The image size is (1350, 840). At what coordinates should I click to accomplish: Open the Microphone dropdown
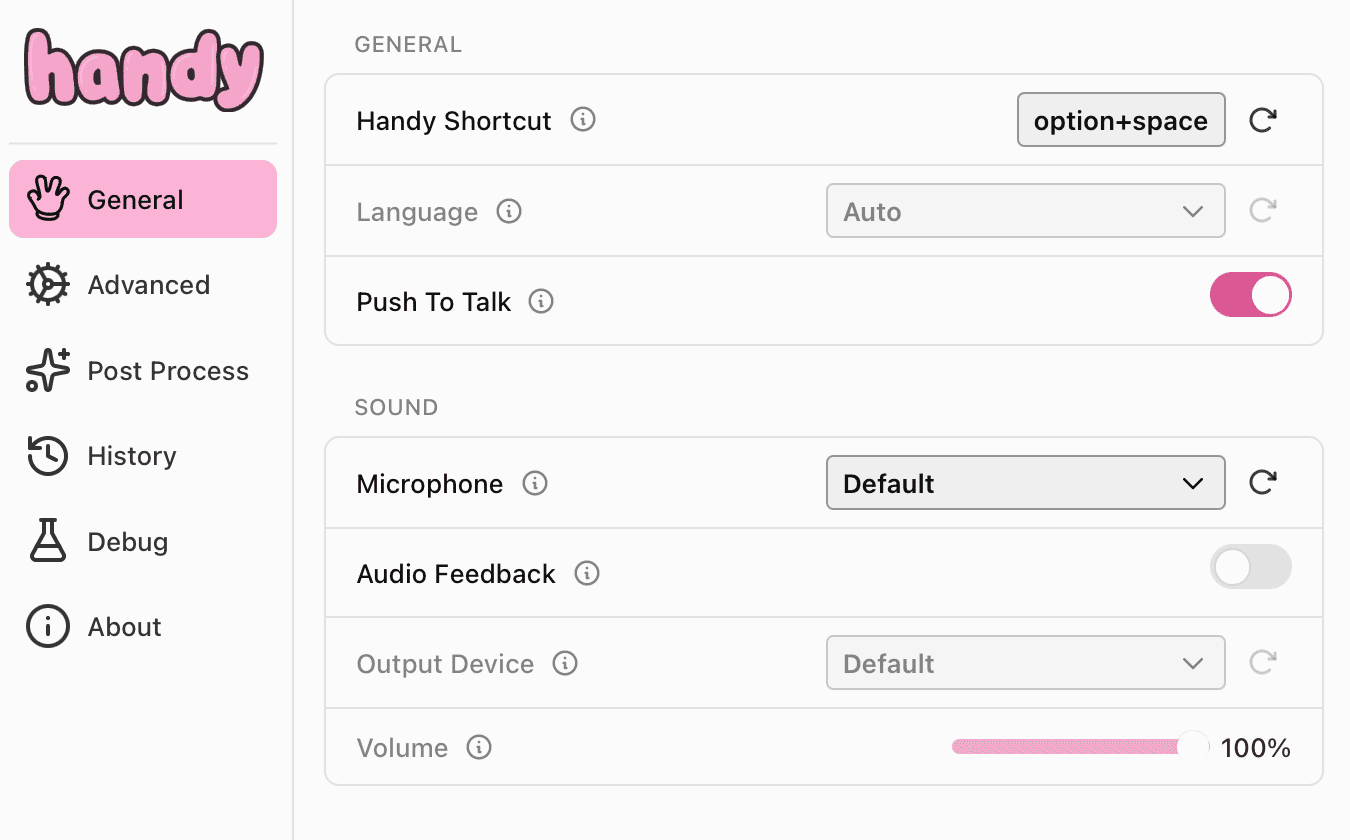click(1025, 483)
